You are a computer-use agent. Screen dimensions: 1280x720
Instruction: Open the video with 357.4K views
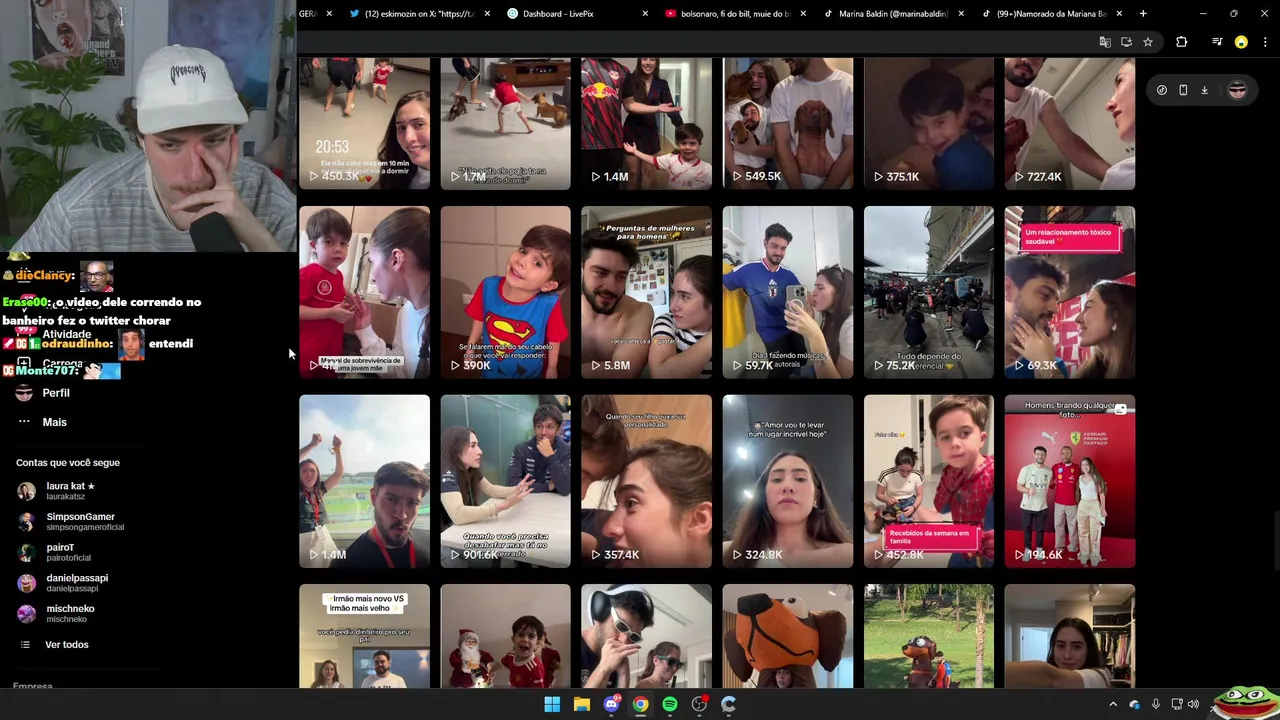[646, 481]
